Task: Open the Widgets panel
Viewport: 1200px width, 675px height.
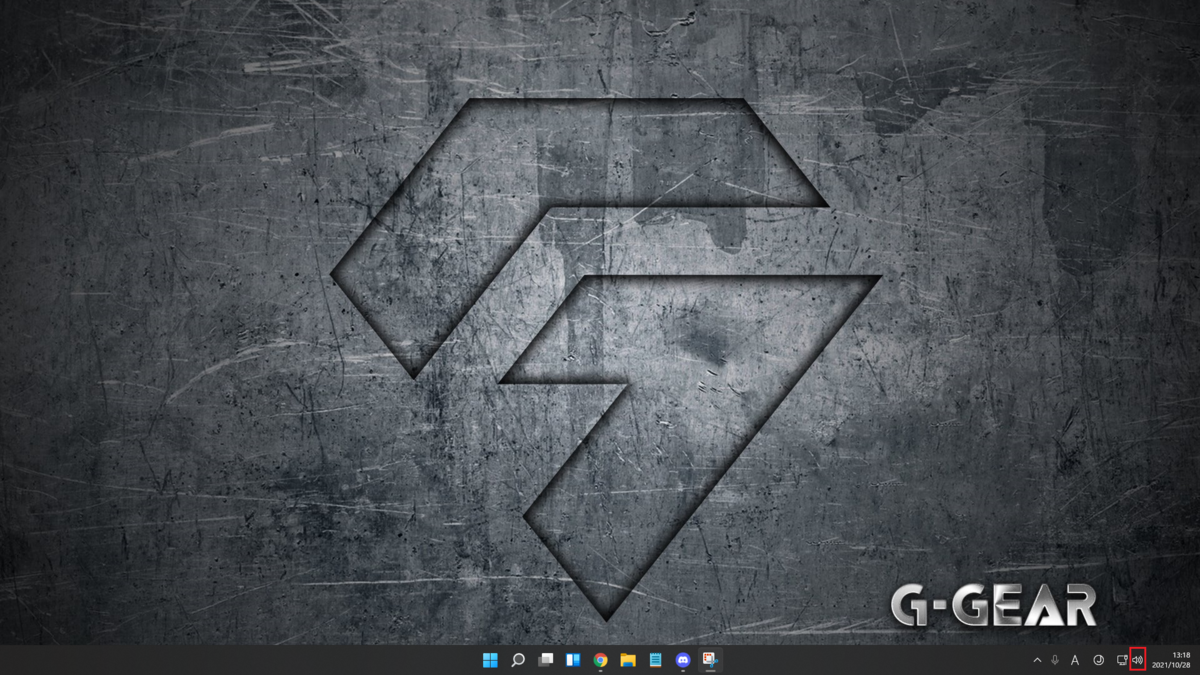Action: click(x=573, y=660)
